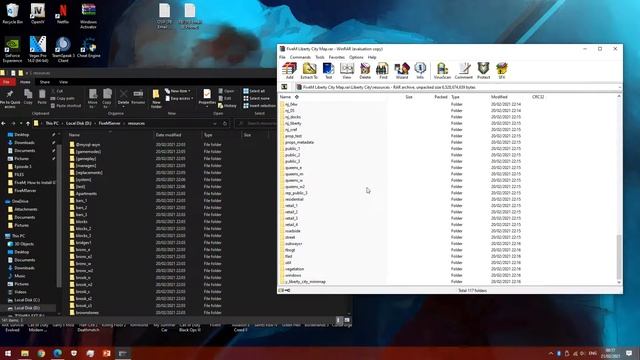Viewport: 640px width, 360px height.
Task: Click the Info icon in WinRAR
Action: point(420,70)
